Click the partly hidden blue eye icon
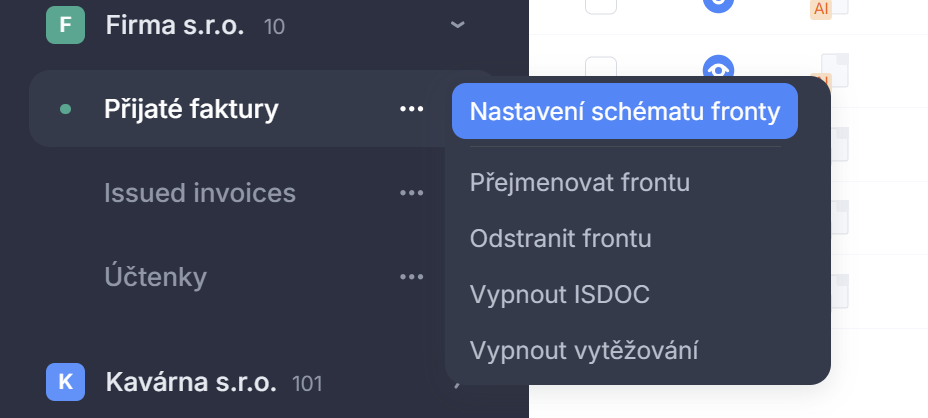The width and height of the screenshot is (928, 418). click(718, 66)
